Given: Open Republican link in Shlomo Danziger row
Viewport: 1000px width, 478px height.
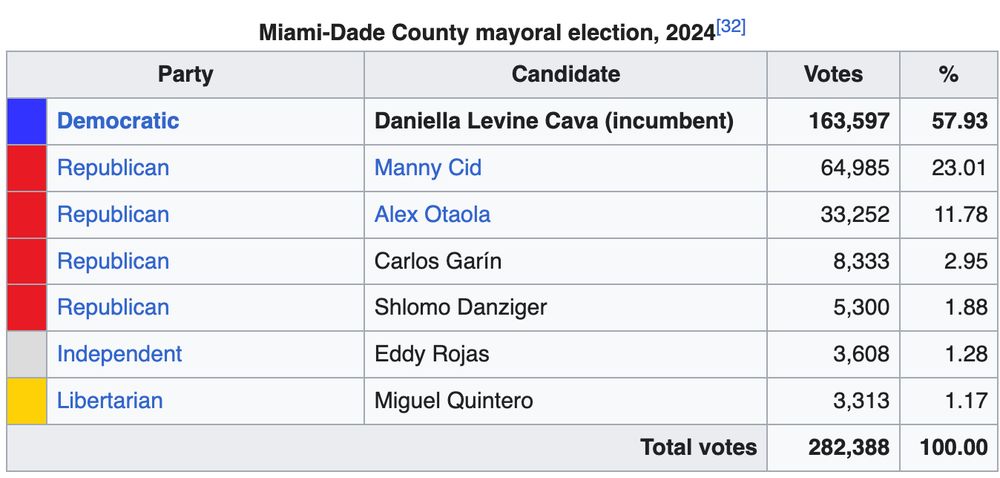Looking at the screenshot, I should coord(113,307).
